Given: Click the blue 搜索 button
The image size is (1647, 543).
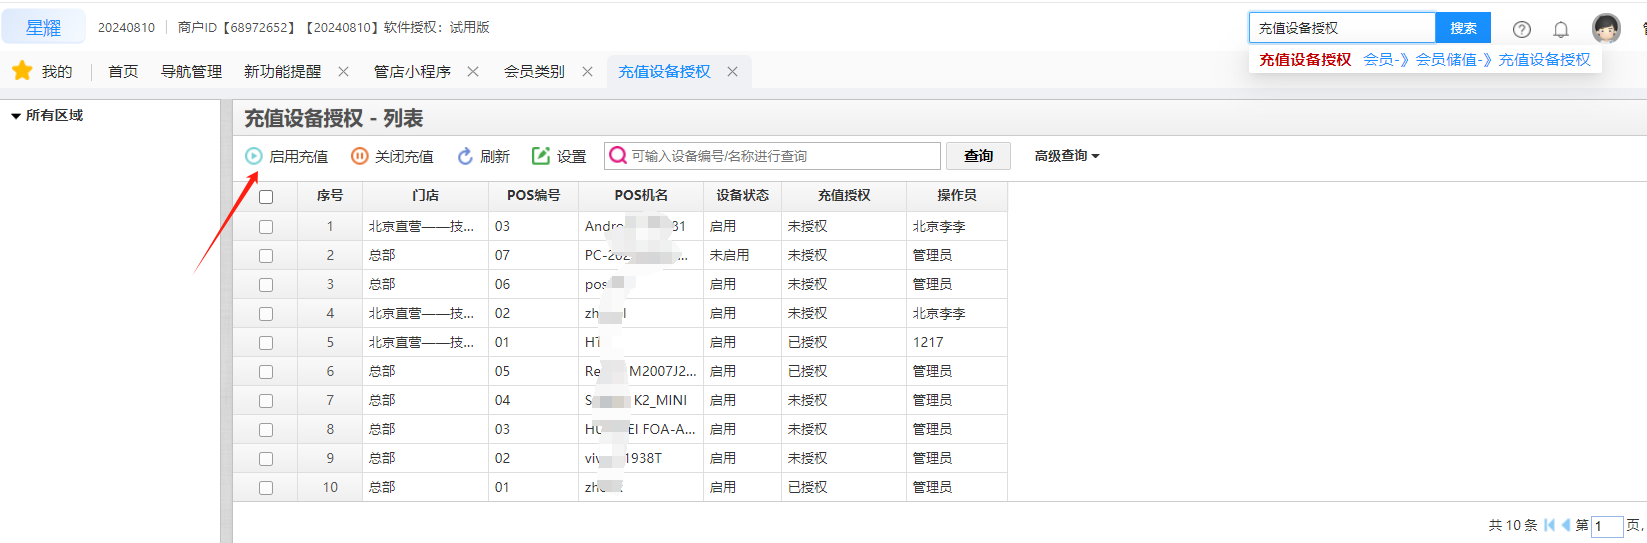Looking at the screenshot, I should point(1463,28).
